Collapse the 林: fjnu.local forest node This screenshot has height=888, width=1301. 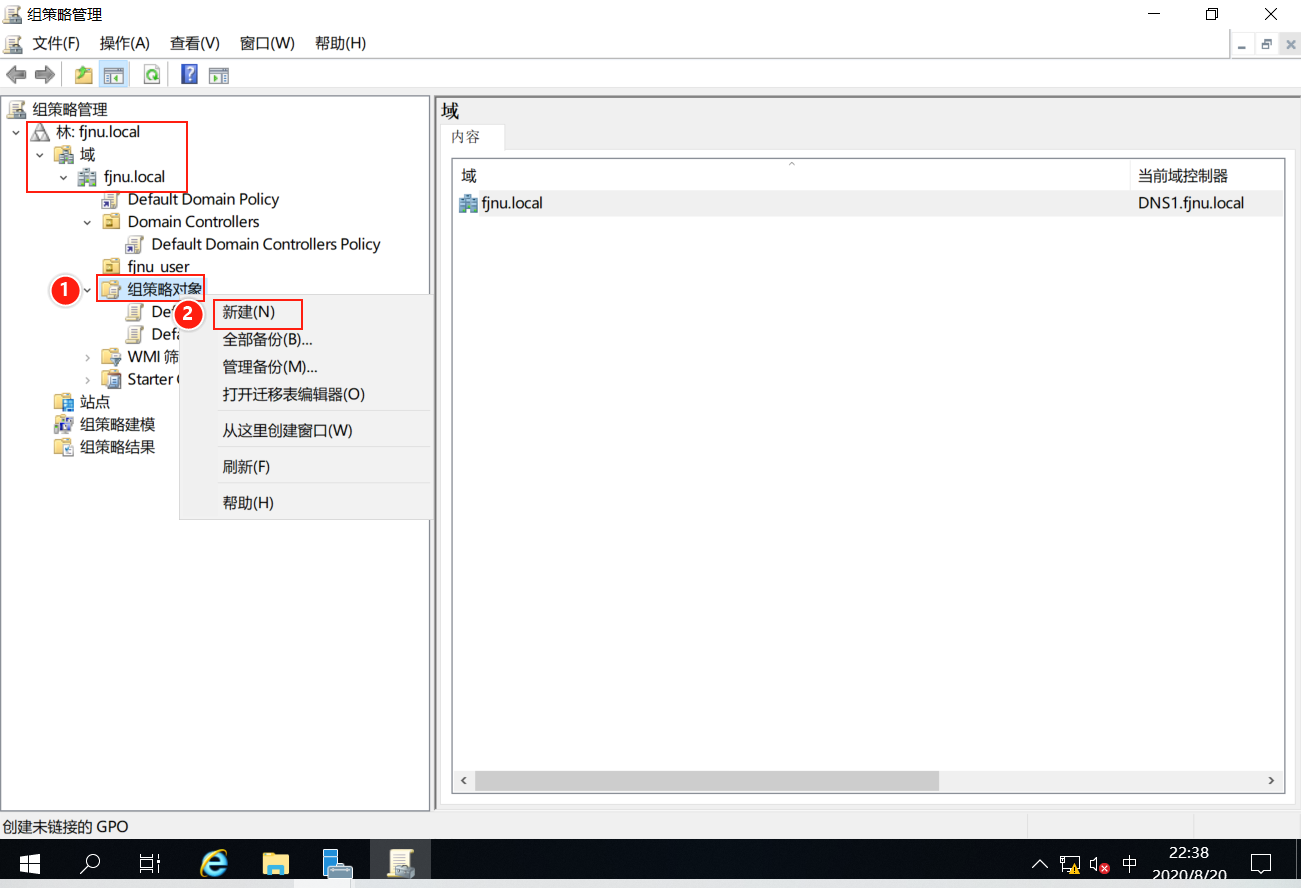point(15,132)
